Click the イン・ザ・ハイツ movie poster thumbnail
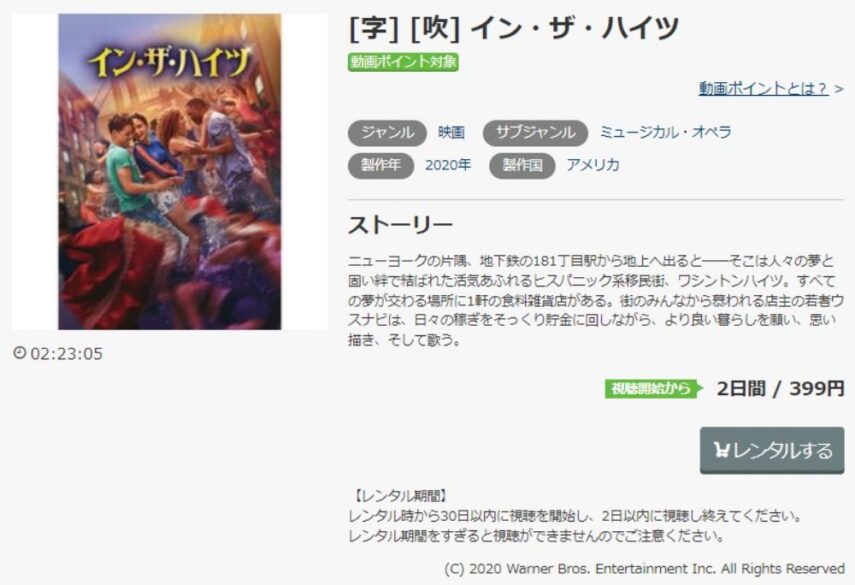Image resolution: width=855 pixels, height=585 pixels. tap(170, 172)
